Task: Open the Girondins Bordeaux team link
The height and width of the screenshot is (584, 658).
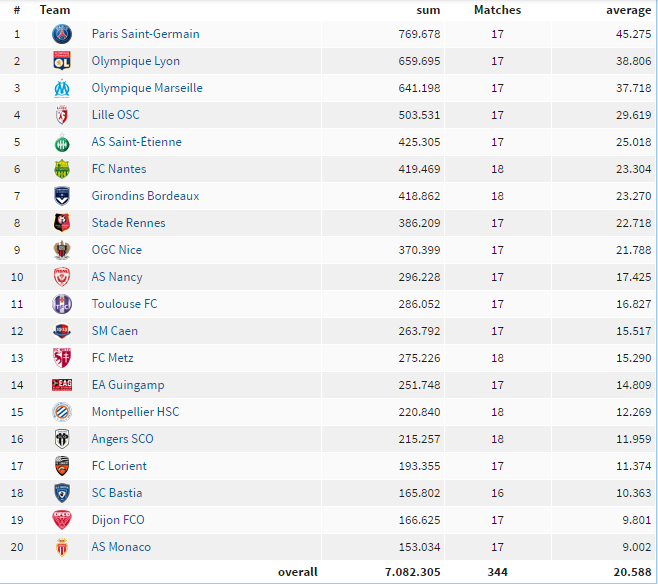Action: point(145,196)
